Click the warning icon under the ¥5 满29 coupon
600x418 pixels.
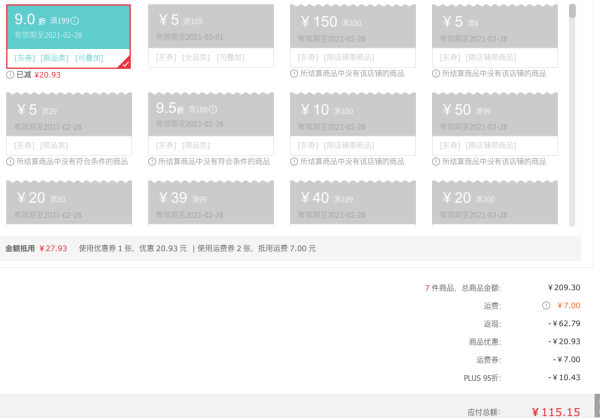click(10, 162)
